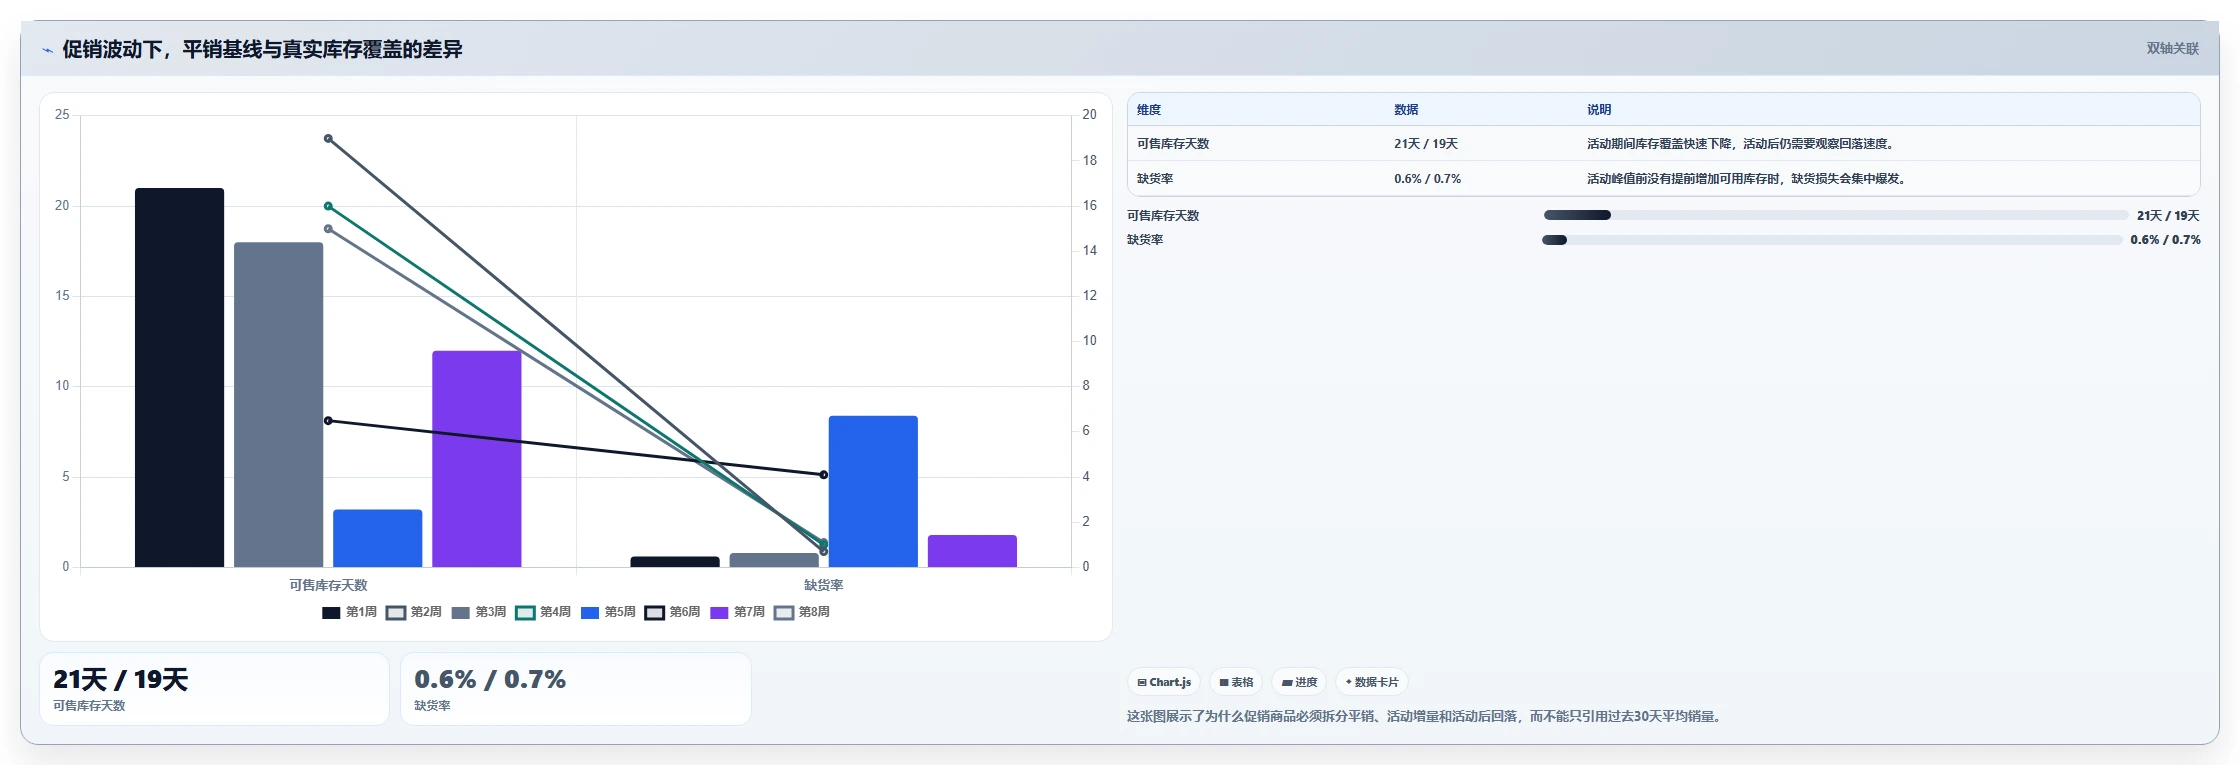Click the grey bar in 可售库存天数 group
The width and height of the screenshot is (2240, 765).
279,405
